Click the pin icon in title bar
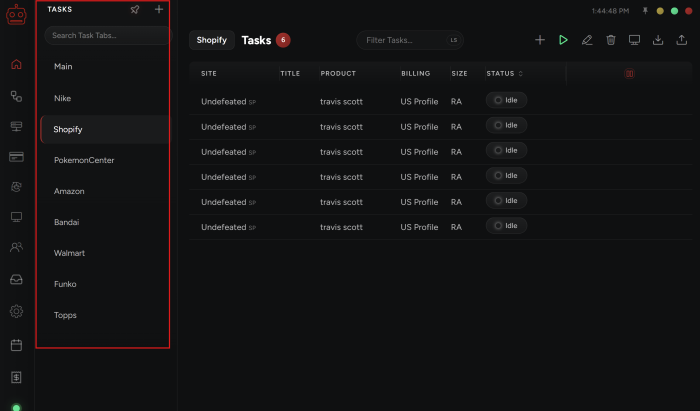 [645, 11]
